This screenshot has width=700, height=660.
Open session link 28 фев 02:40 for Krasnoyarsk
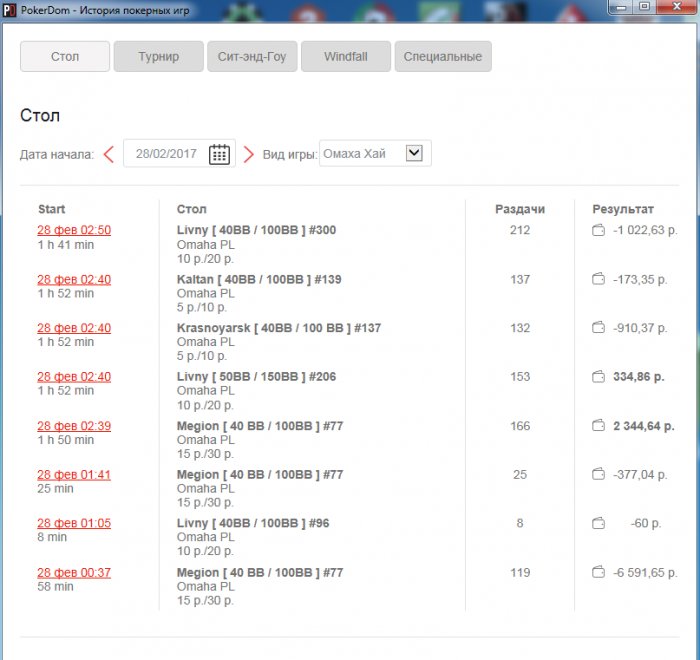coord(74,328)
